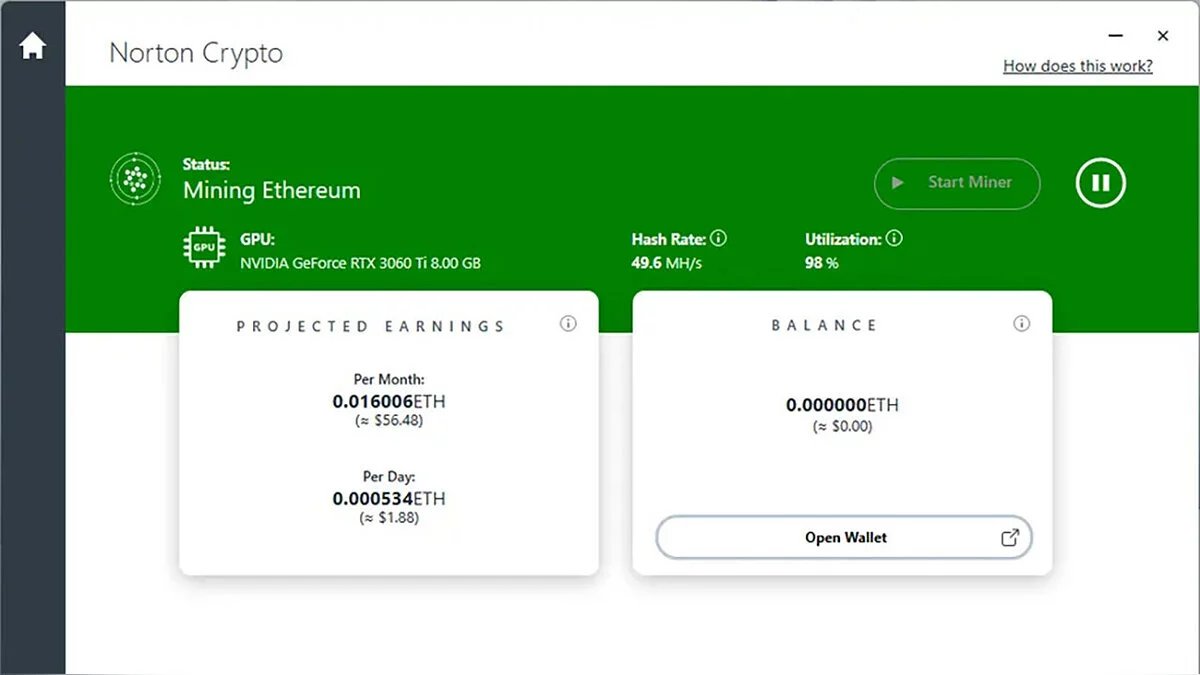Close the Norton Crypto window
This screenshot has height=675, width=1200.
pyautogui.click(x=1163, y=36)
